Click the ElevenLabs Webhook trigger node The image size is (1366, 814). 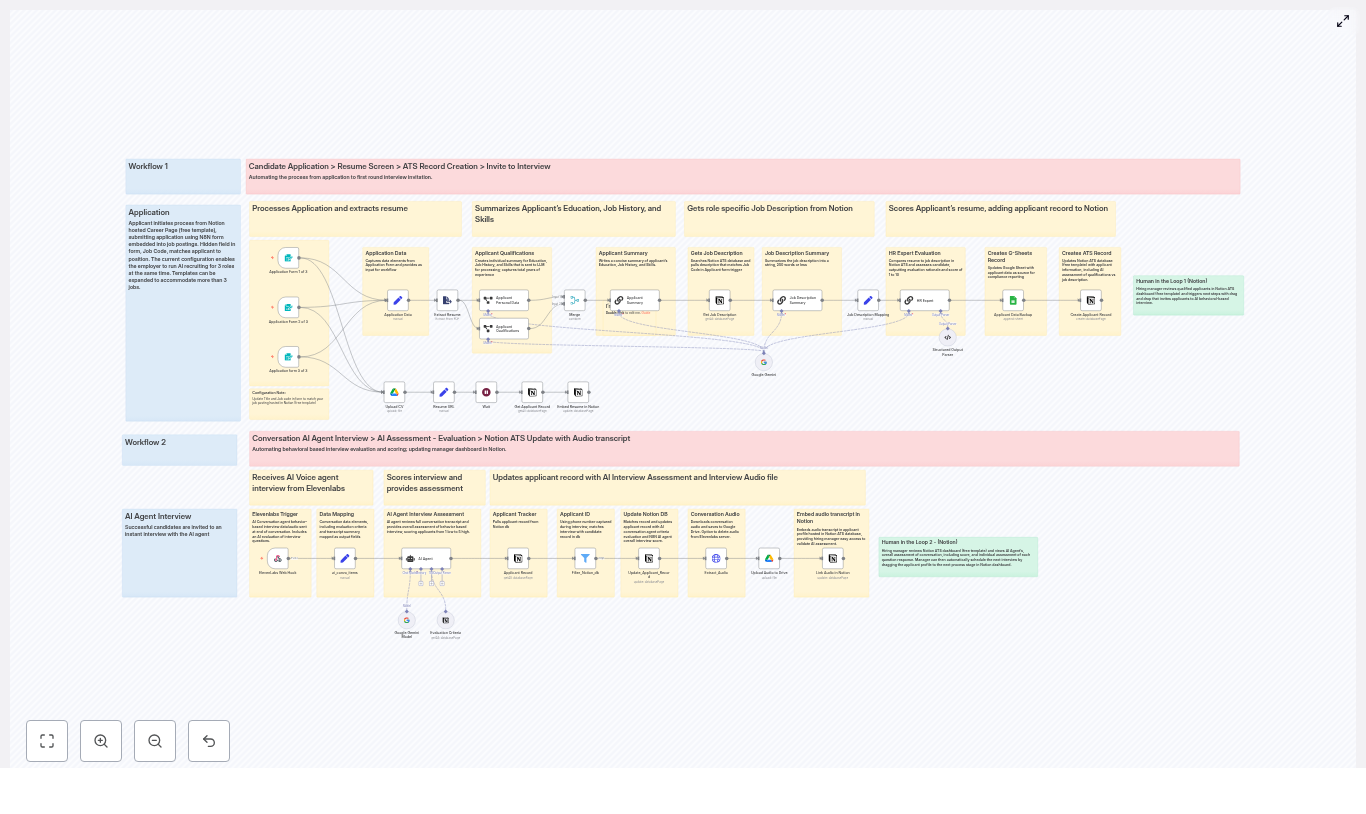point(278,558)
